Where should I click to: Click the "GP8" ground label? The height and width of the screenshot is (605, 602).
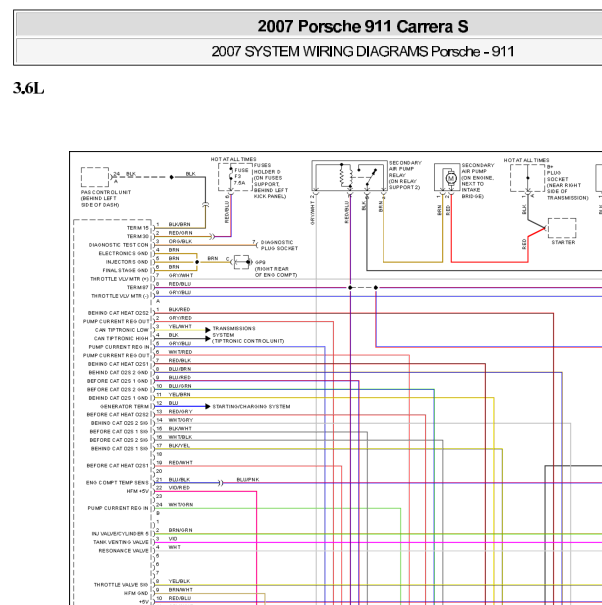point(260,262)
